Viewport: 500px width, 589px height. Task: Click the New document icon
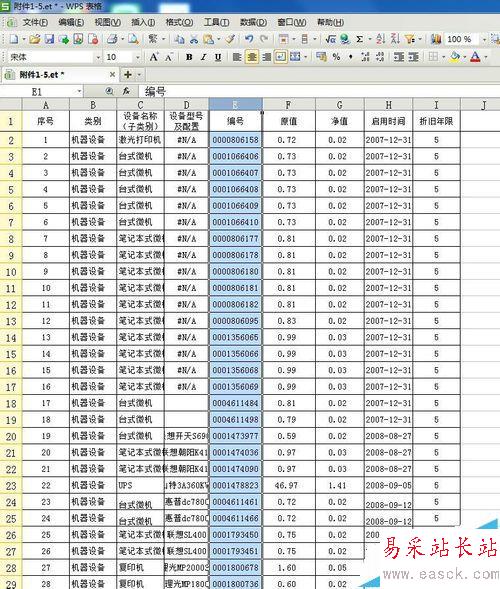click(14, 39)
